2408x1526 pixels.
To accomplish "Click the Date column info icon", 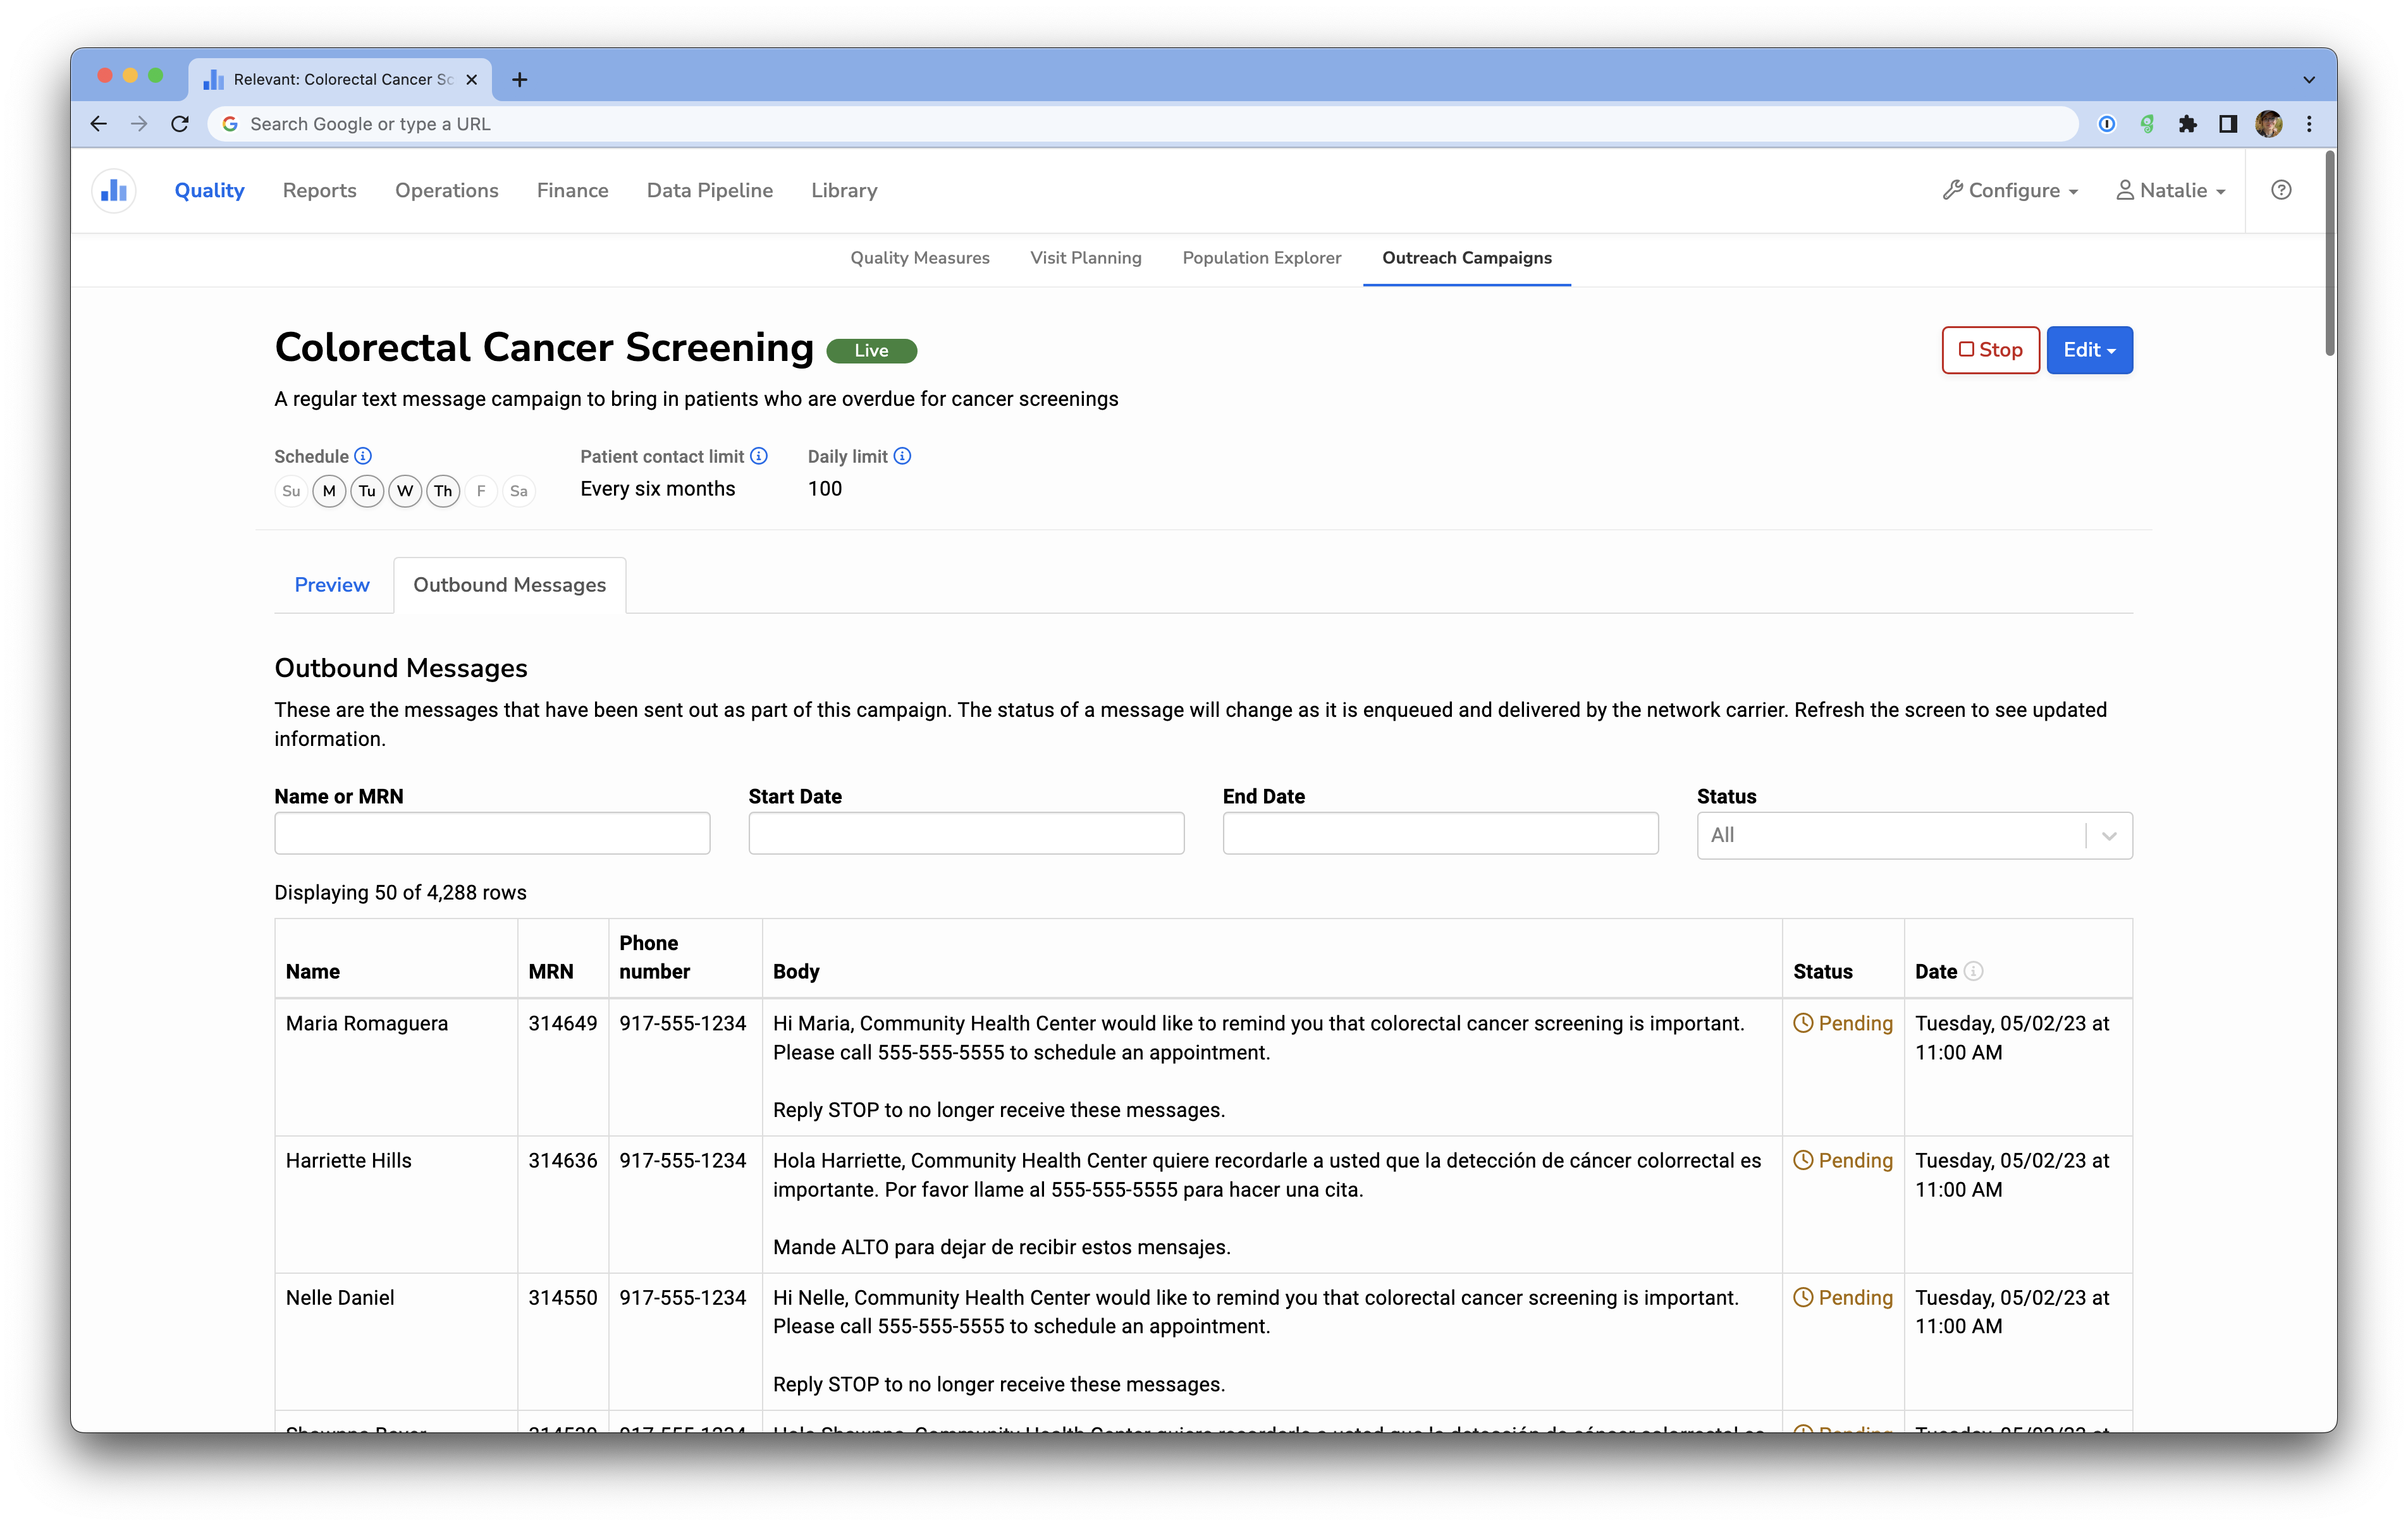I will click(1973, 971).
